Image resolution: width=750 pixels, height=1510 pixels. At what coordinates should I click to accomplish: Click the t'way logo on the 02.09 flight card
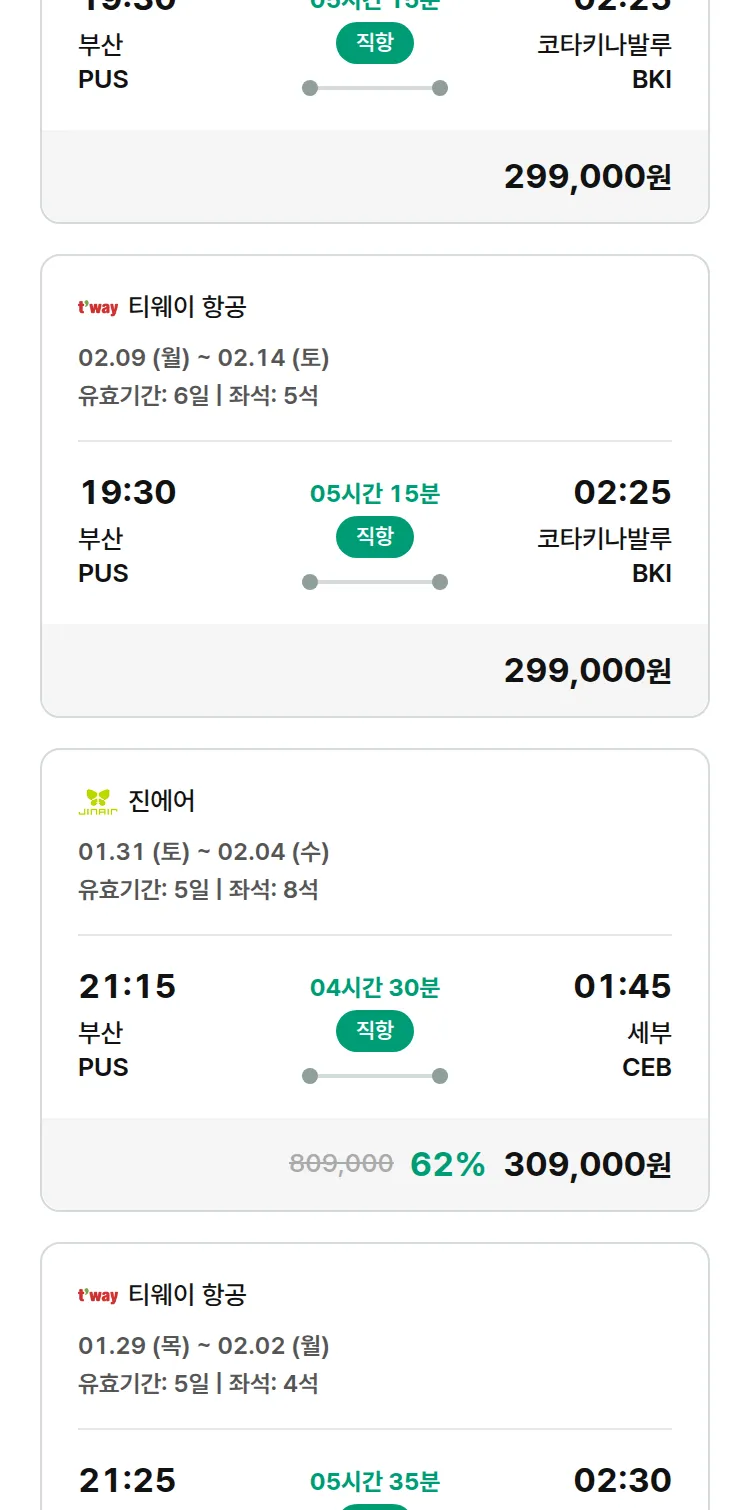pos(98,308)
